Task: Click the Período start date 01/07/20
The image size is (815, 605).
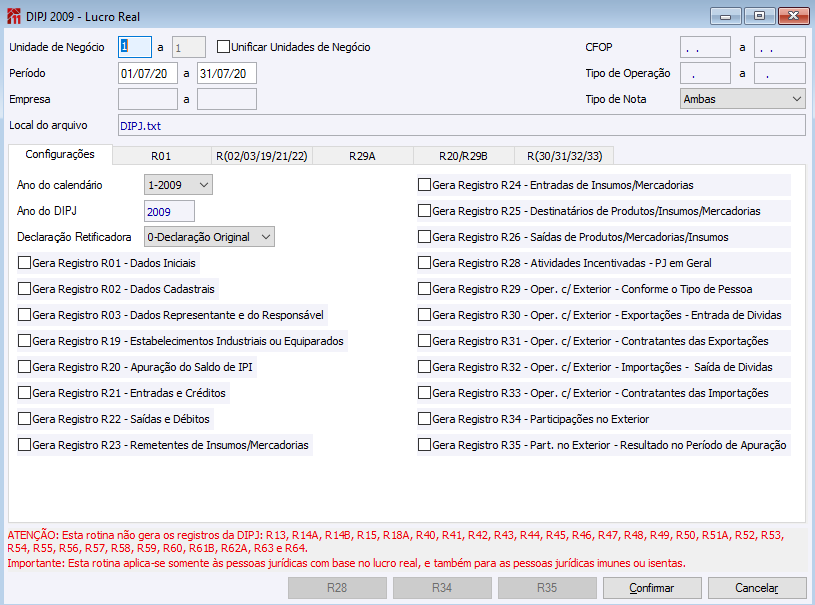Action: (x=148, y=73)
